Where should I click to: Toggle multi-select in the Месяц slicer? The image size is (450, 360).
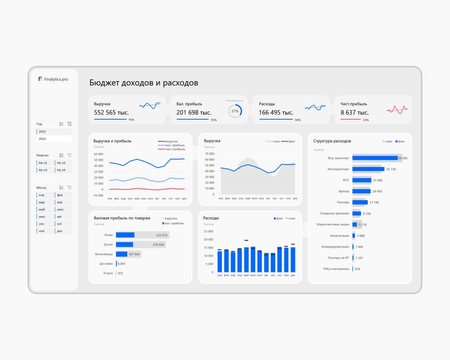click(x=61, y=188)
